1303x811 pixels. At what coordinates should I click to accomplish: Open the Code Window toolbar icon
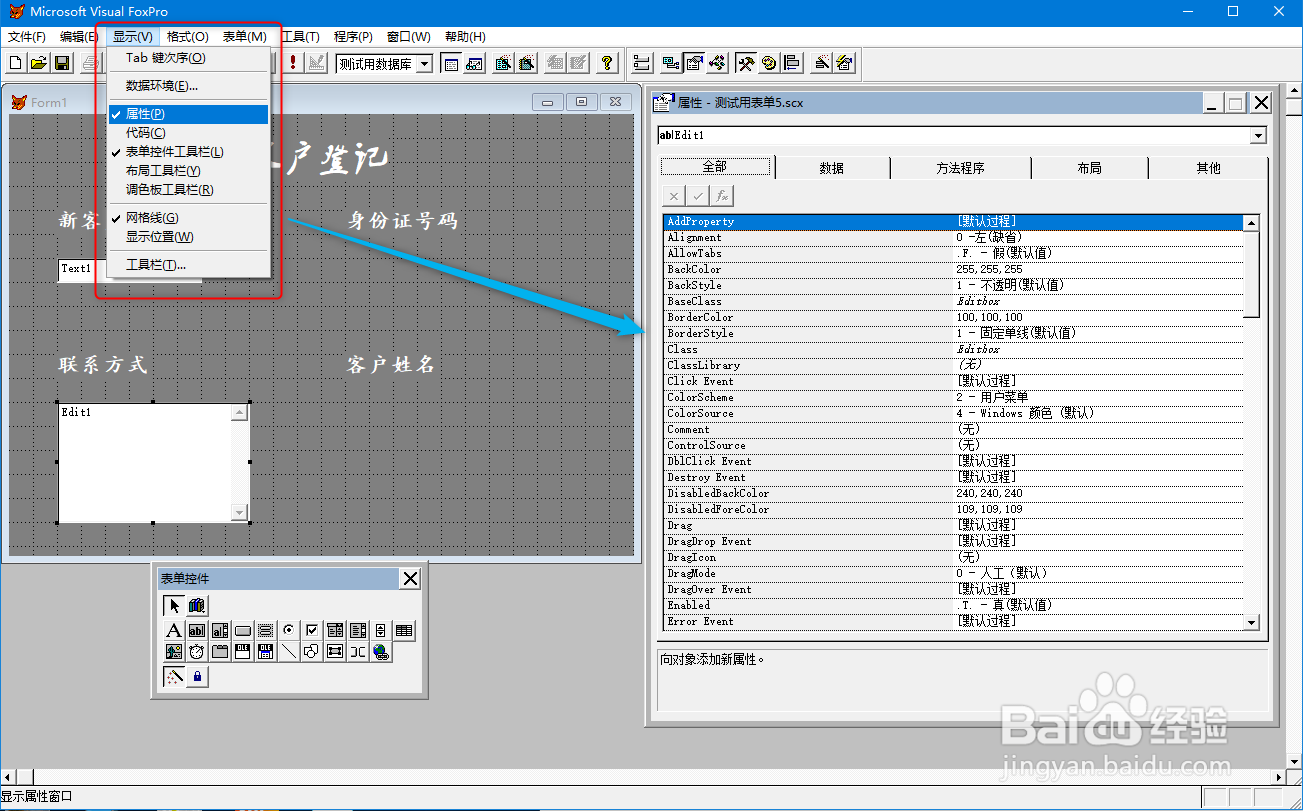pyautogui.click(x=717, y=63)
